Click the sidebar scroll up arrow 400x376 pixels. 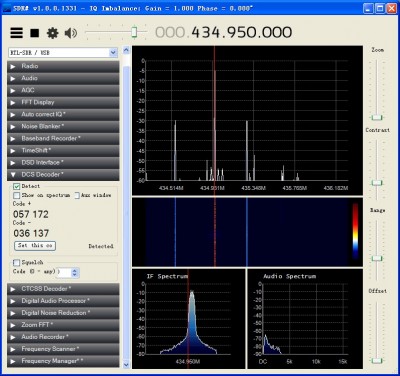coord(126,50)
